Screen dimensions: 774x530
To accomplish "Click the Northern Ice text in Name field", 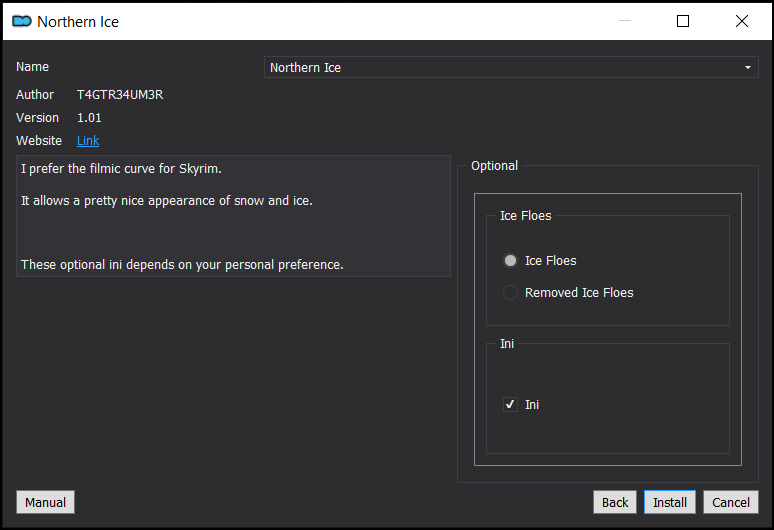I will coord(305,68).
